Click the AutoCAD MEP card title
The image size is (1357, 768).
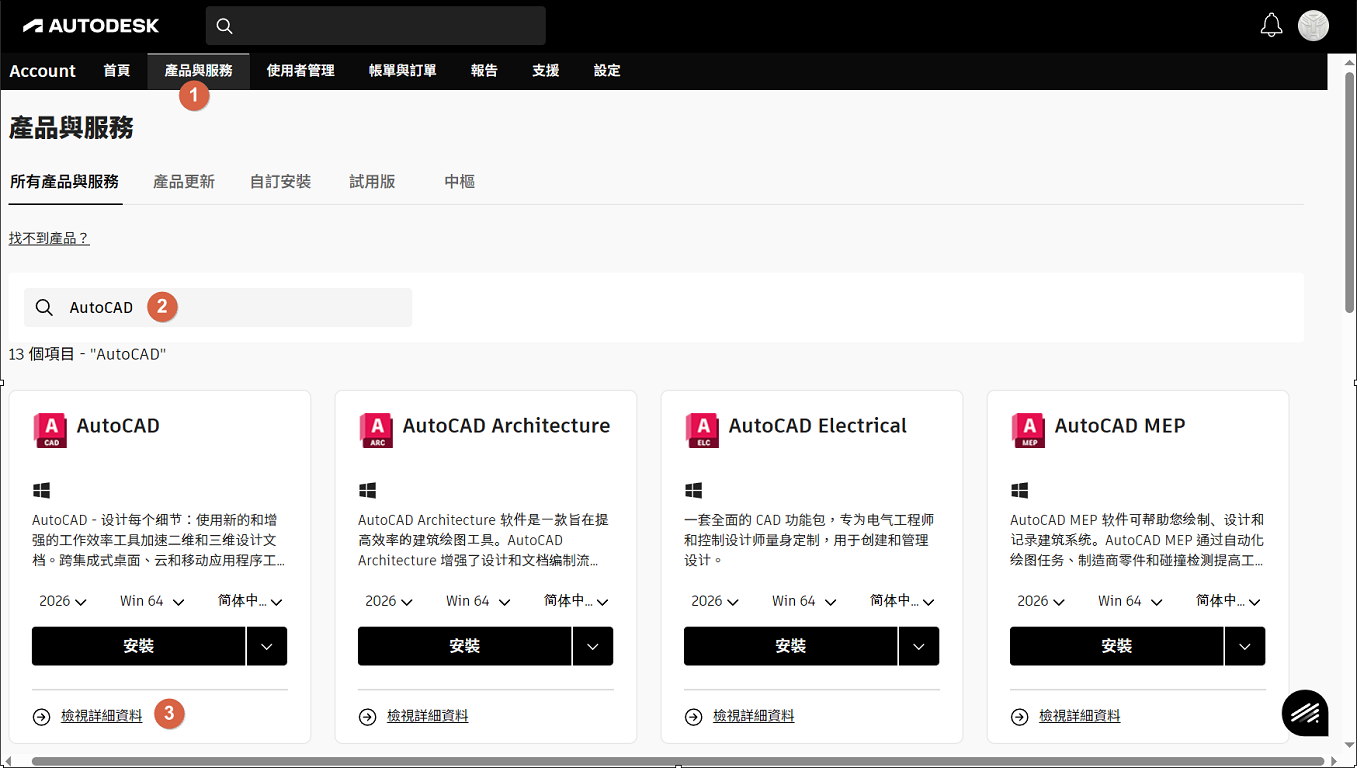tap(1120, 426)
